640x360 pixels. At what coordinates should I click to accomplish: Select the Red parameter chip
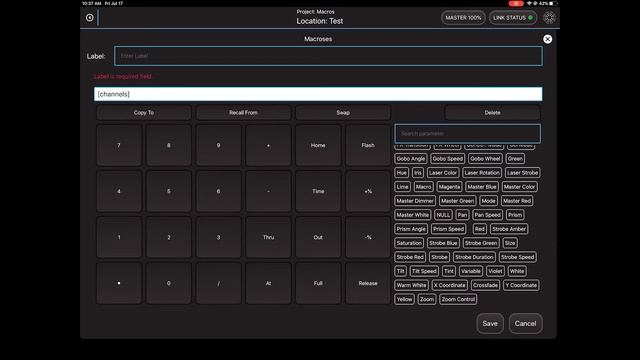pos(480,229)
